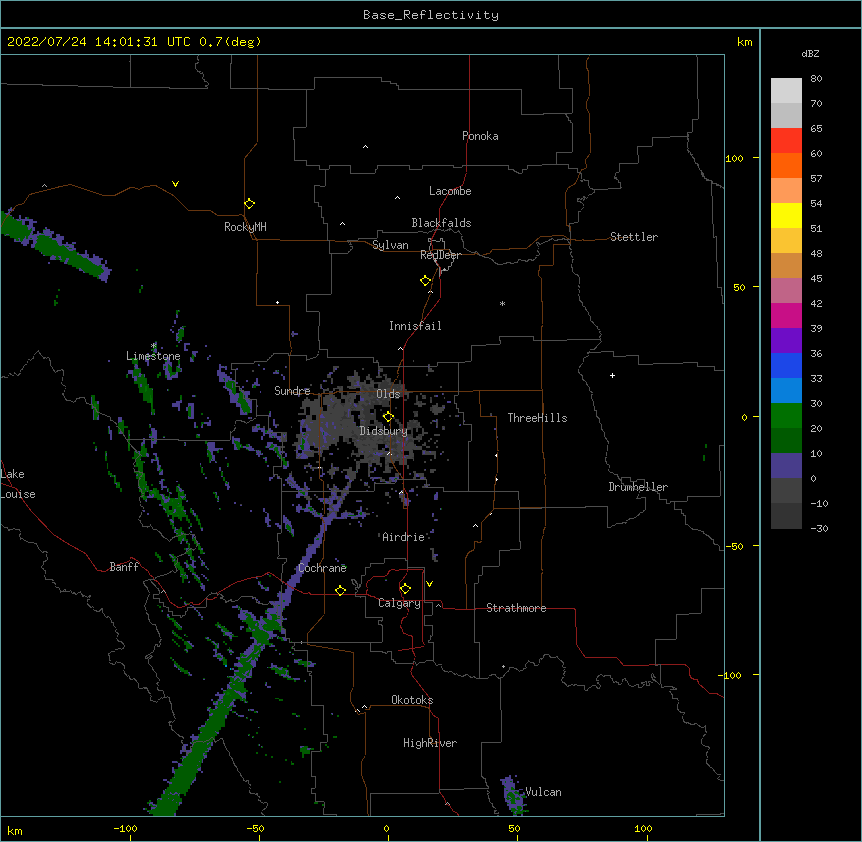
Task: Click the HighRiver label
Action: click(x=430, y=743)
